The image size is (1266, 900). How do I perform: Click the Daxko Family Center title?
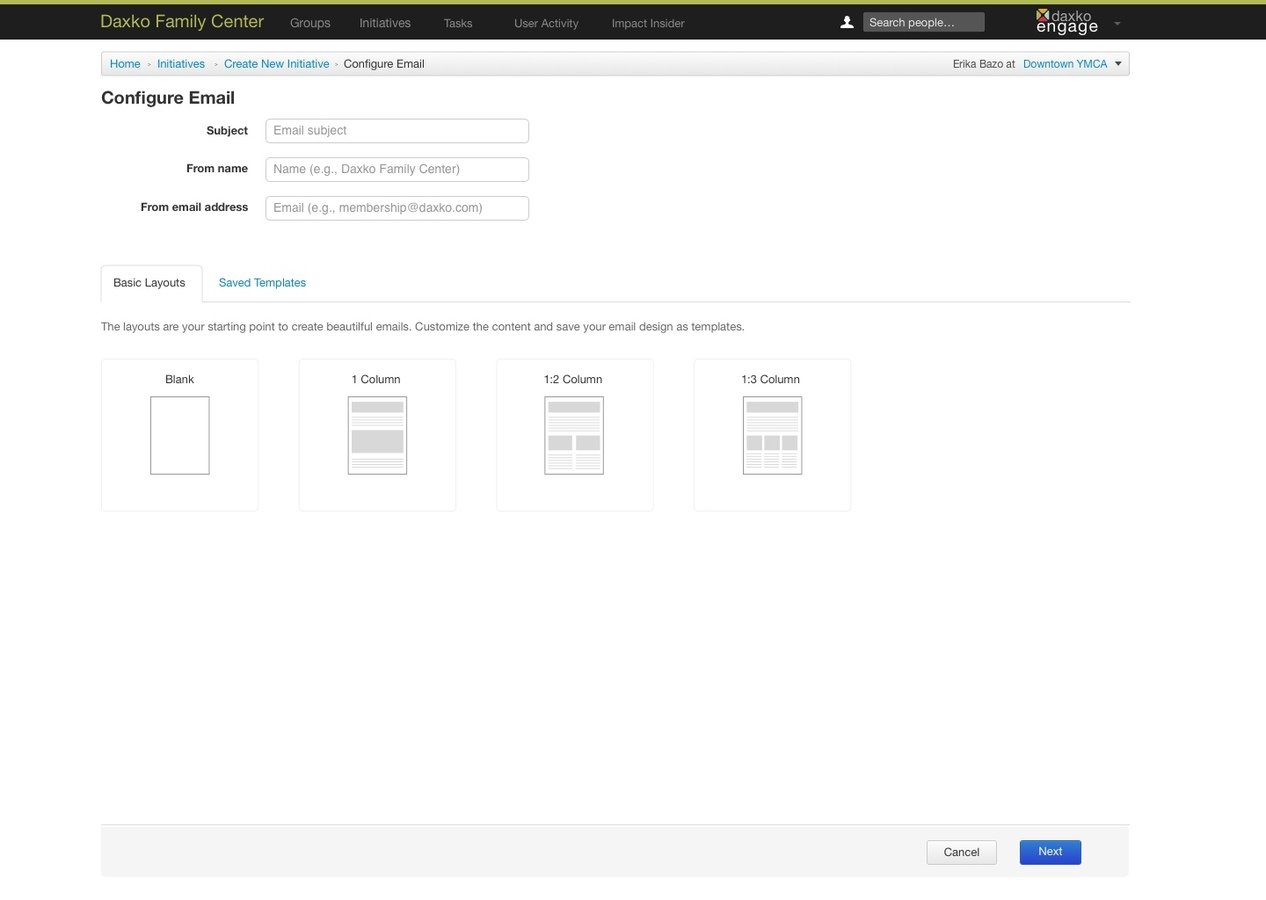click(x=182, y=21)
